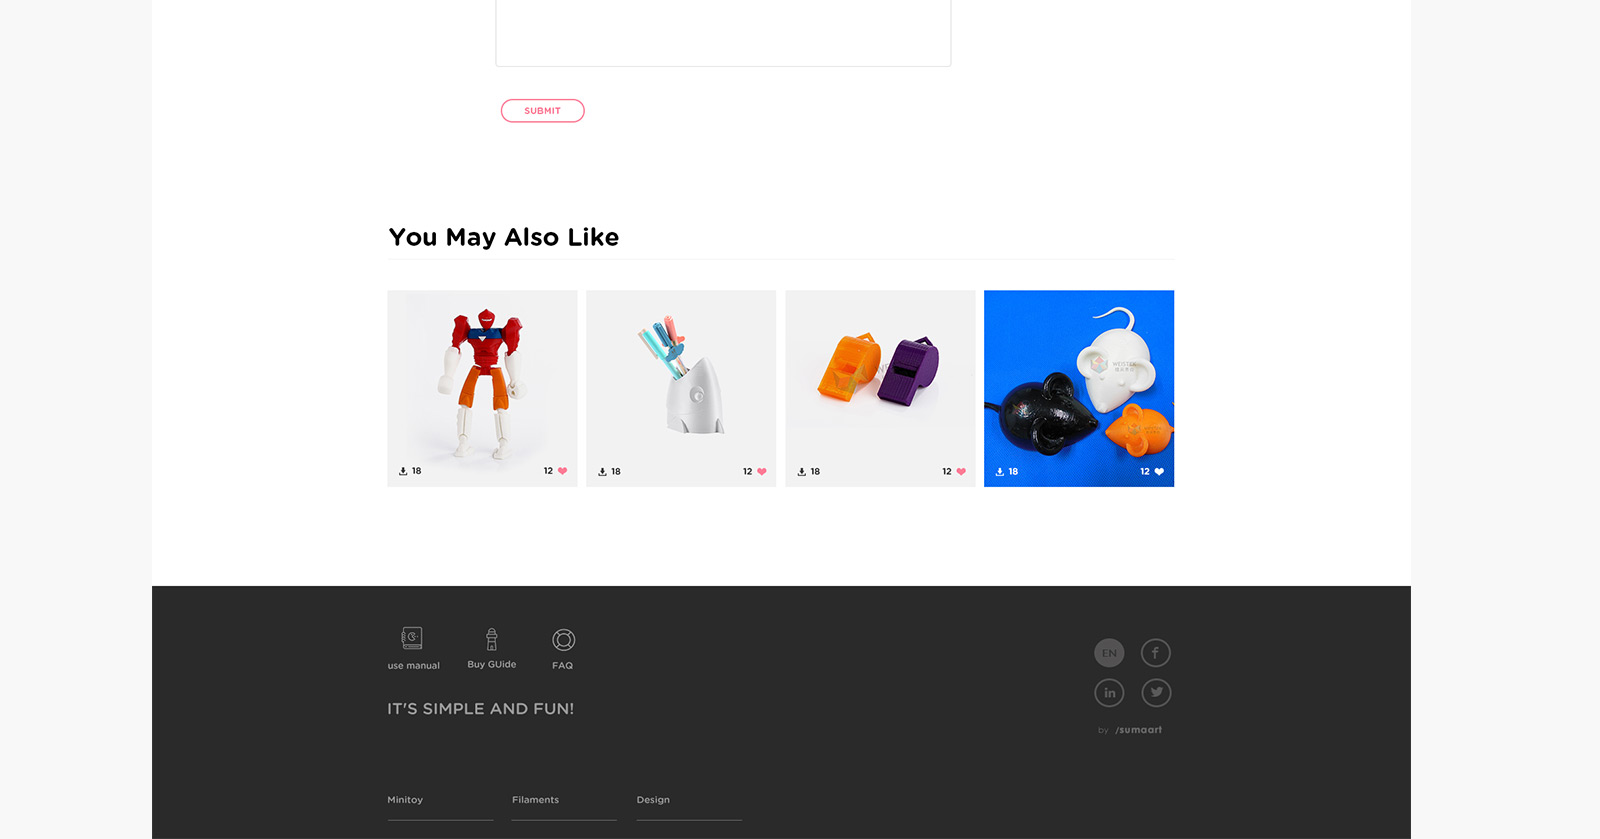Visit the Facebook page icon
Viewport: 1600px width, 839px height.
click(x=1156, y=653)
